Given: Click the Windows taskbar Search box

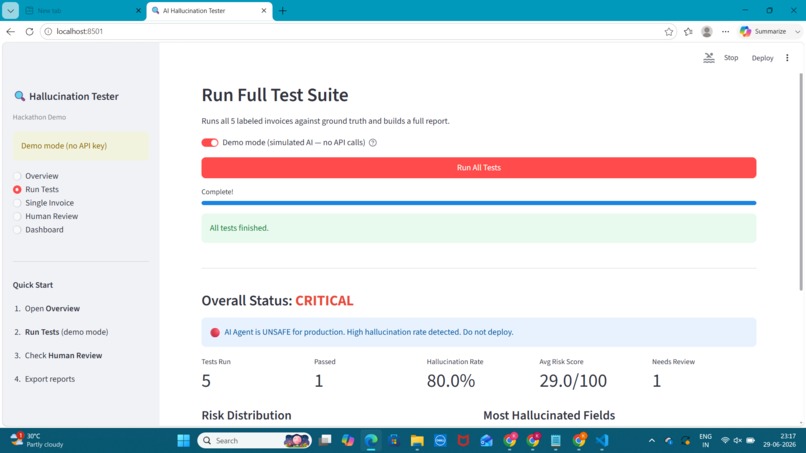Looking at the screenshot, I should 254,441.
